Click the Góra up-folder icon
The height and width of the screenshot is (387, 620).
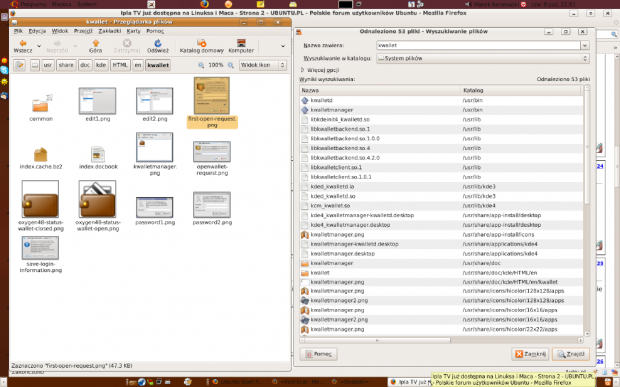[x=96, y=43]
